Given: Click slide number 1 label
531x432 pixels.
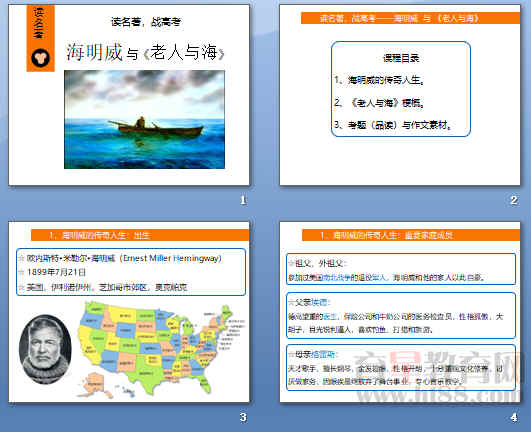Looking at the screenshot, I should (243, 200).
